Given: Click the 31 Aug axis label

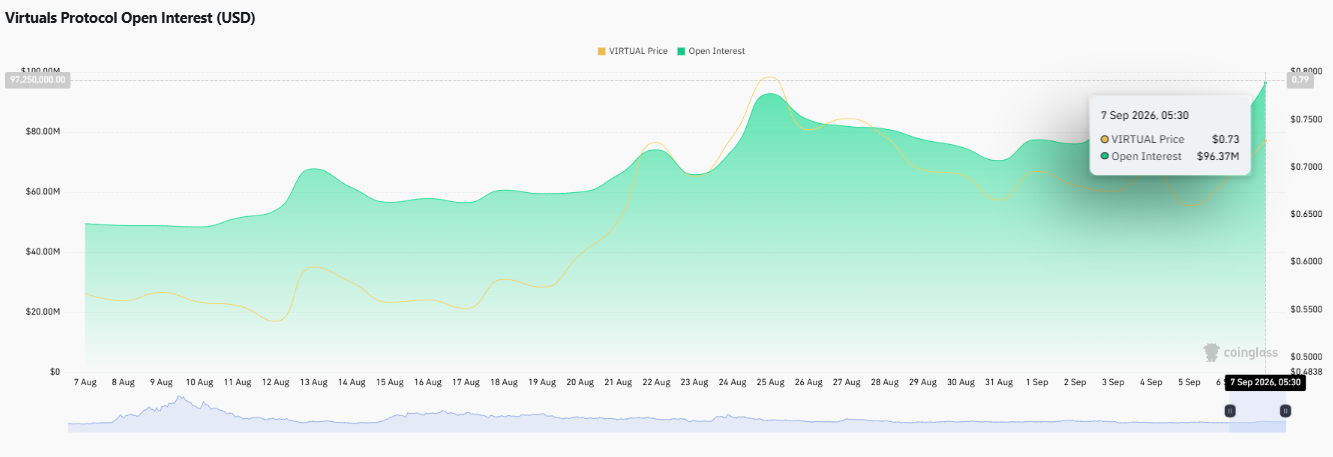Looking at the screenshot, I should [998, 382].
